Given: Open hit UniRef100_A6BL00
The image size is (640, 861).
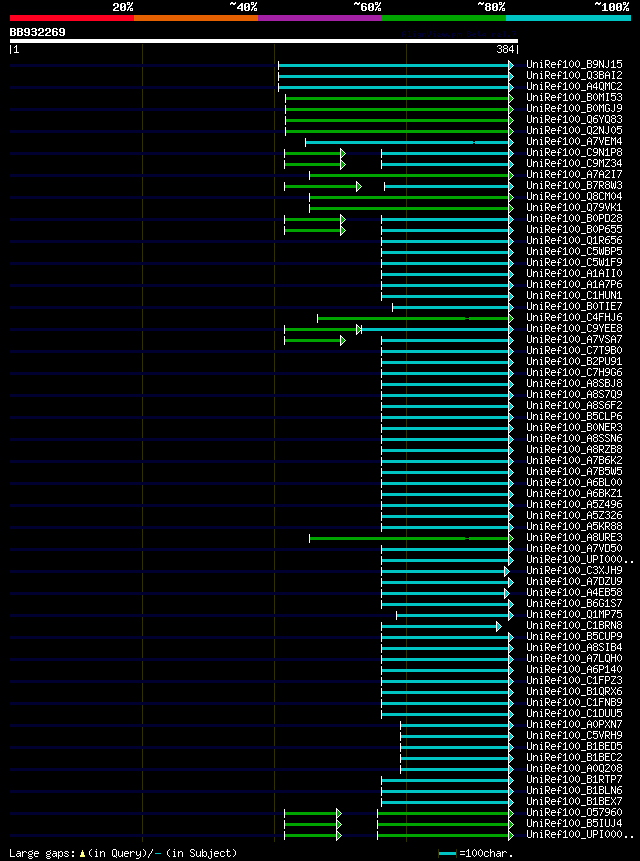Looking at the screenshot, I should click(x=574, y=482).
